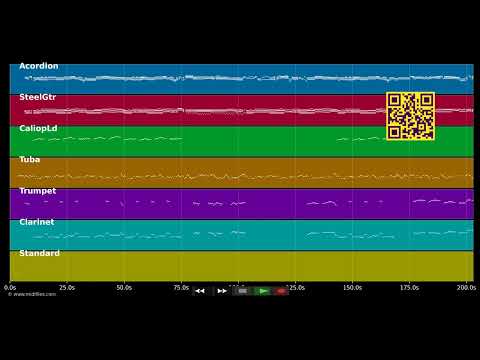The image size is (480, 360).
Task: Click the 0.0s time axis label
Action: (10, 287)
